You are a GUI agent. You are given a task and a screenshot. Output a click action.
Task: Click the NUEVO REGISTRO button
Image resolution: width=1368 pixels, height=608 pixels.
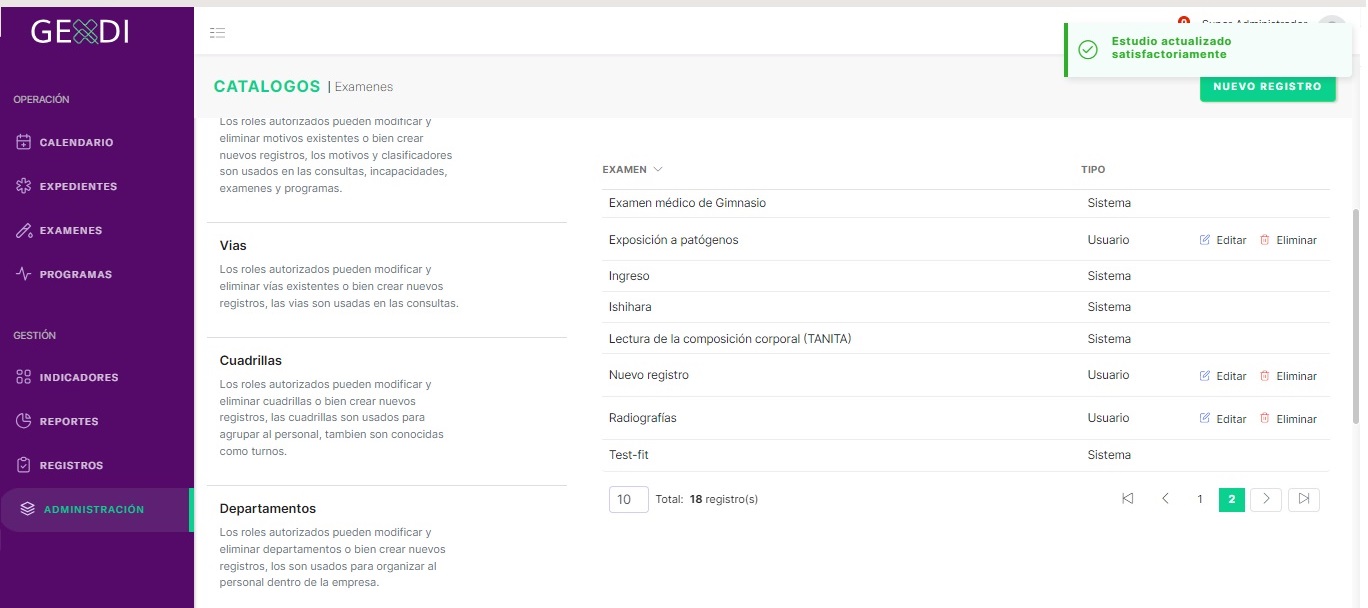[x=1268, y=87]
